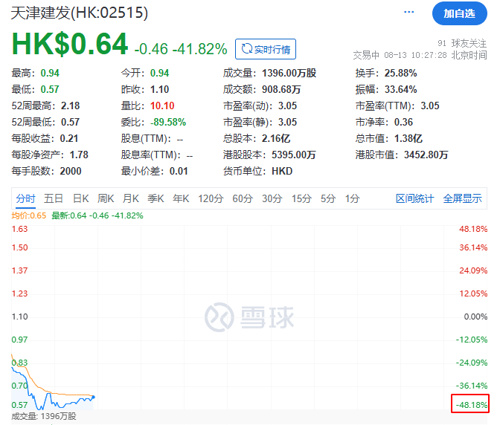The image size is (500, 425).
Task: Select the 30分 interval tab
Action: pos(272,199)
